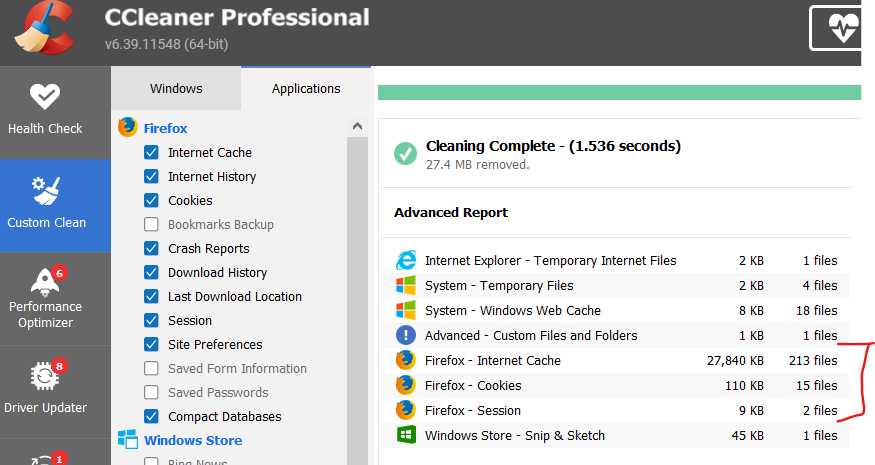Image resolution: width=875 pixels, height=465 pixels.
Task: Click the Firefox icon in section header
Action: (x=128, y=128)
